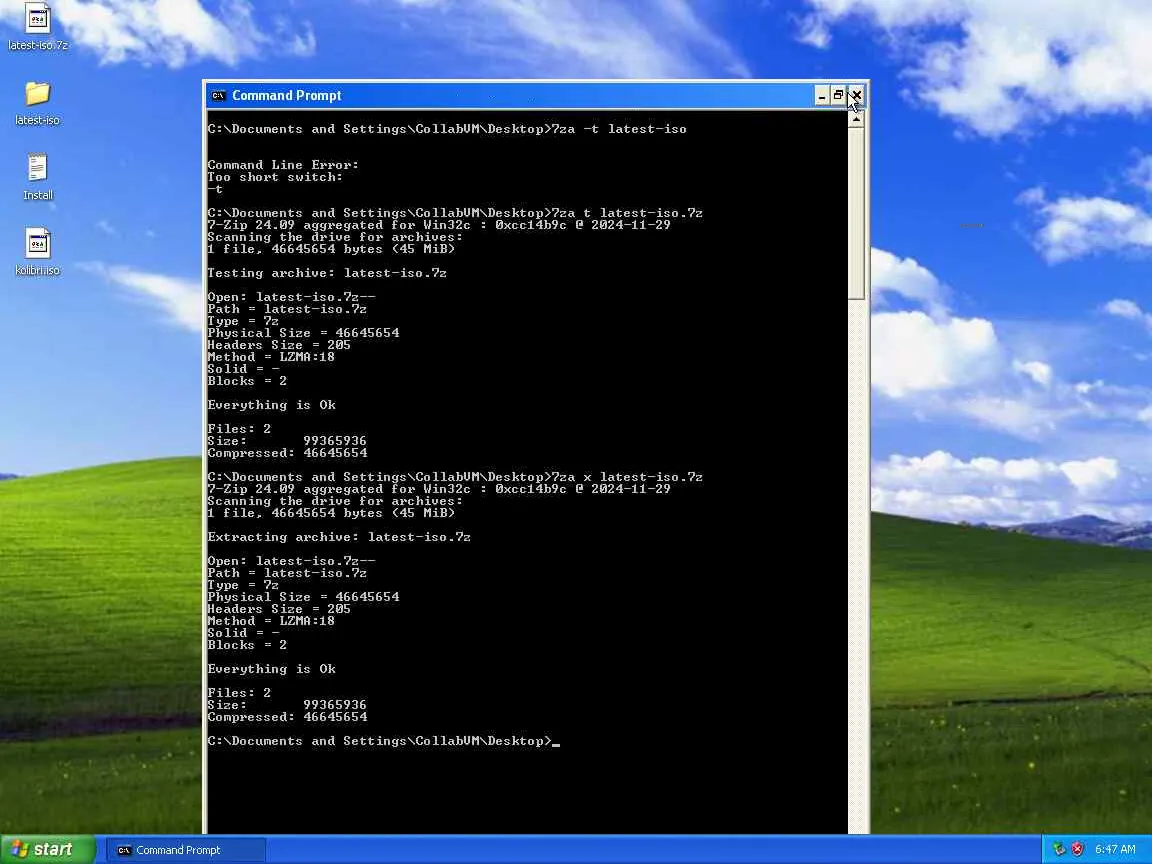Click the console scrollbar up arrow
Viewport: 1152px width, 864px height.
[x=856, y=119]
